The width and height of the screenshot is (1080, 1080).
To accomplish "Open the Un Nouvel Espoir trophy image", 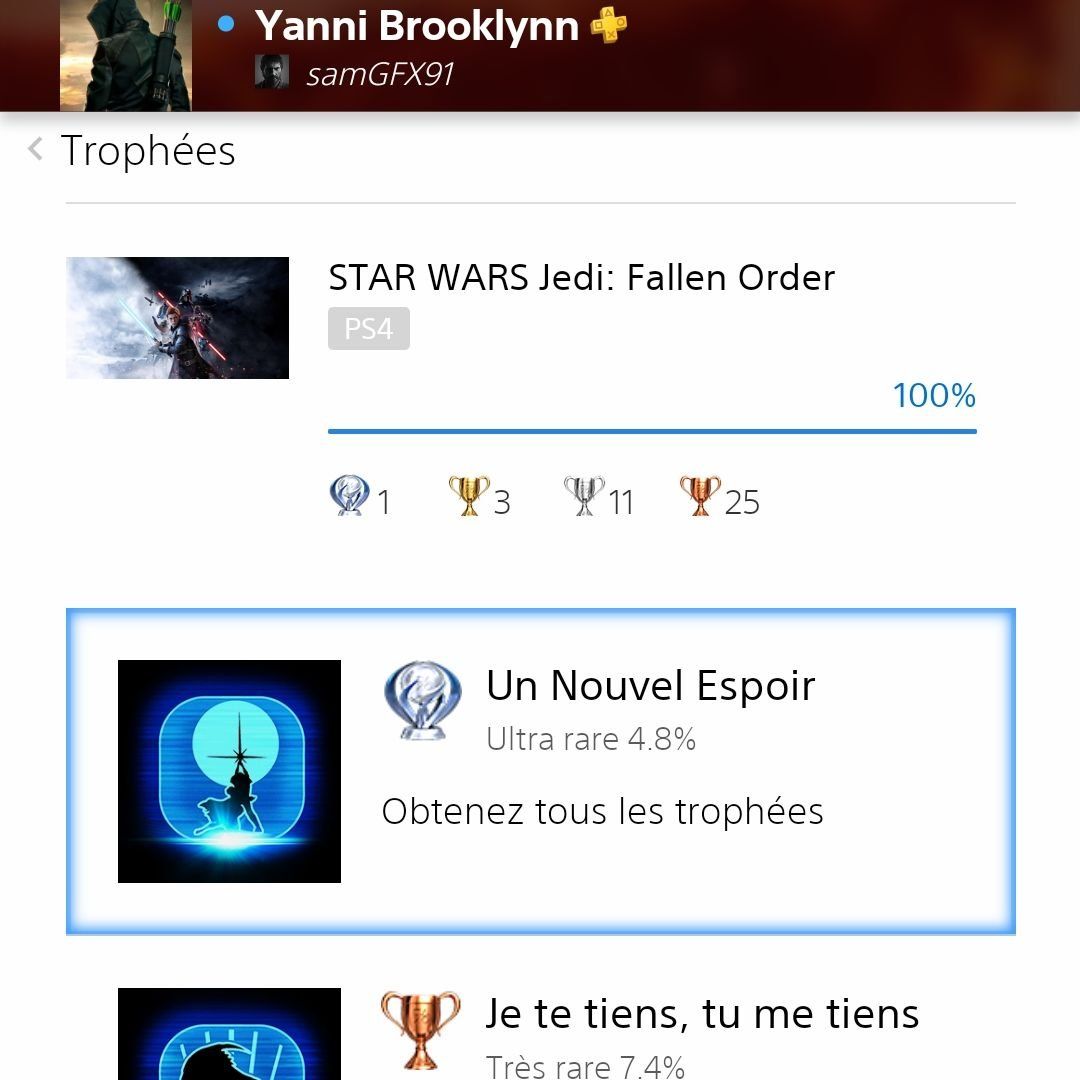I will pos(229,771).
